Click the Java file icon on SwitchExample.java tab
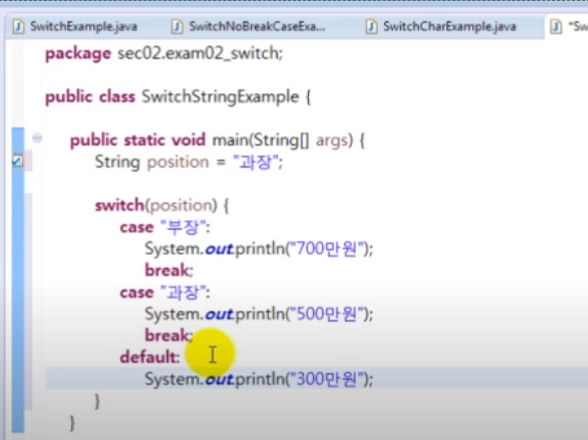Image resolution: width=588 pixels, height=440 pixels. click(18, 27)
